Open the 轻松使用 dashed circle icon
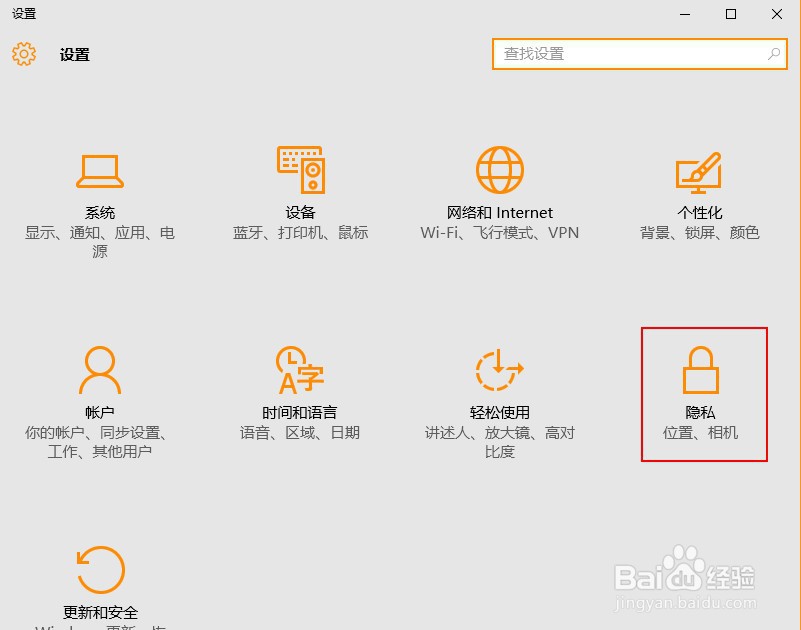This screenshot has height=630, width=801. click(500, 370)
